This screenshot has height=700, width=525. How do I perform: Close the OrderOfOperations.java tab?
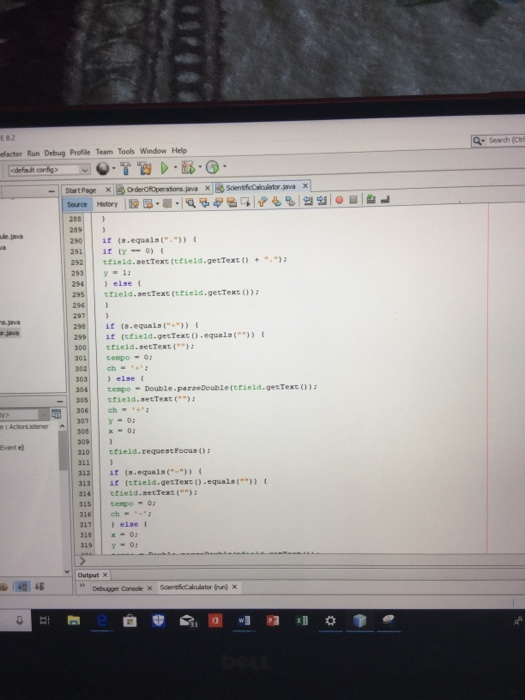tap(207, 188)
